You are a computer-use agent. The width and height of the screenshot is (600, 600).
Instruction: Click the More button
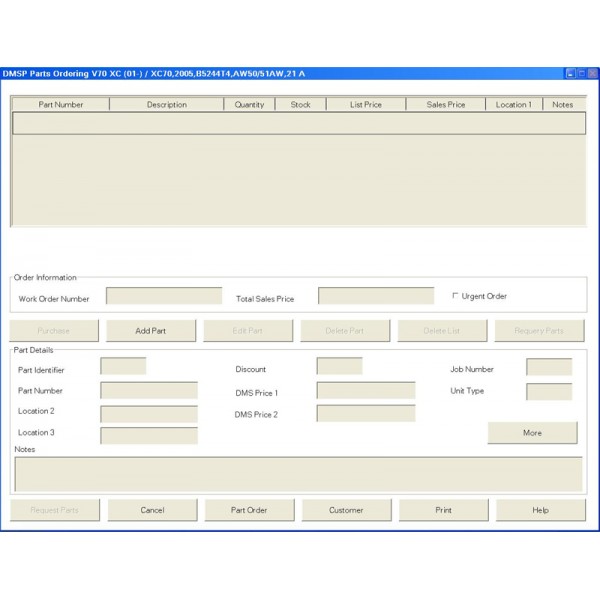coord(532,433)
